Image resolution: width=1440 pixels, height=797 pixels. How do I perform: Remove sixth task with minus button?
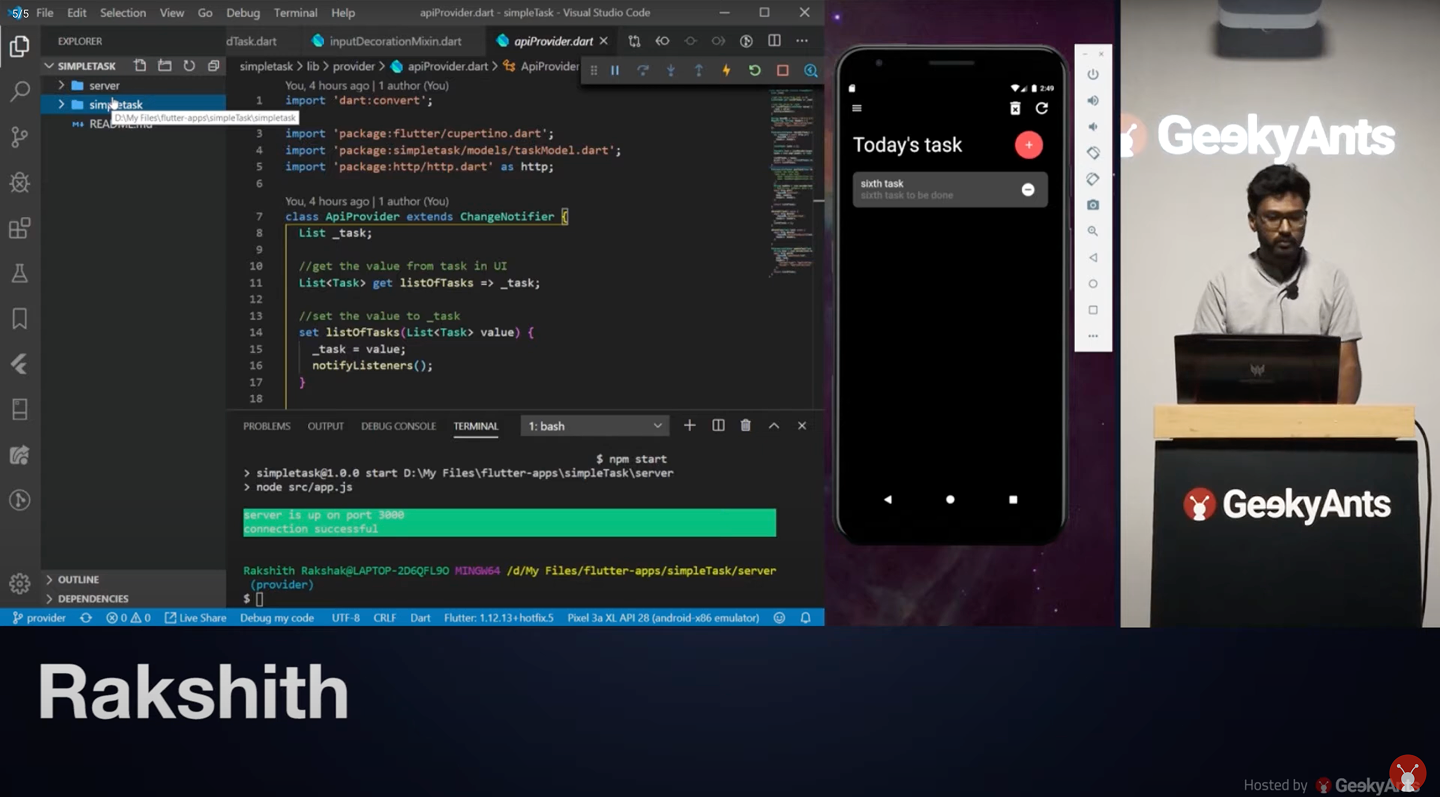click(1027, 190)
